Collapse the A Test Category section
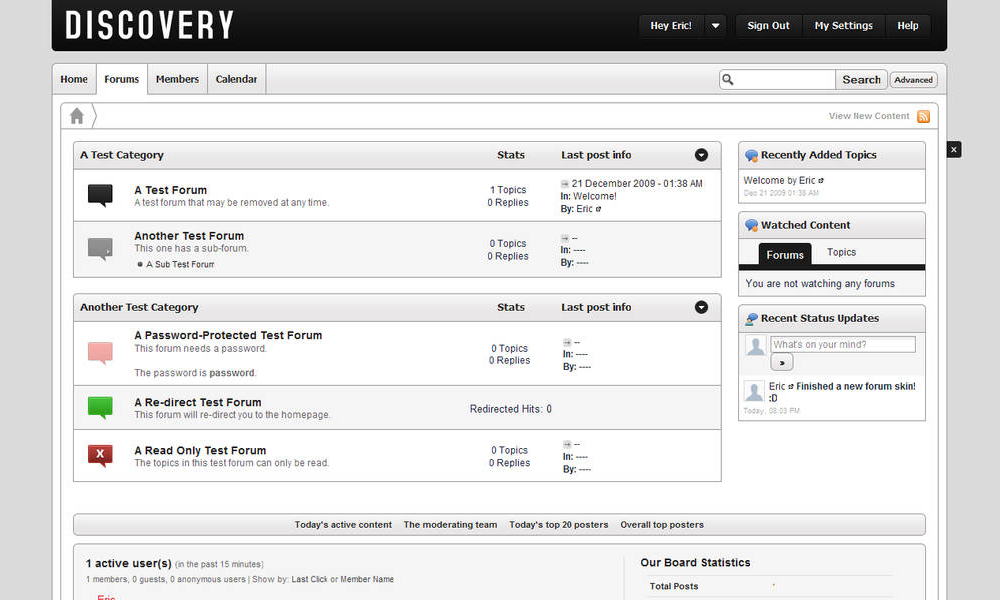This screenshot has height=600, width=1000. pyautogui.click(x=701, y=155)
